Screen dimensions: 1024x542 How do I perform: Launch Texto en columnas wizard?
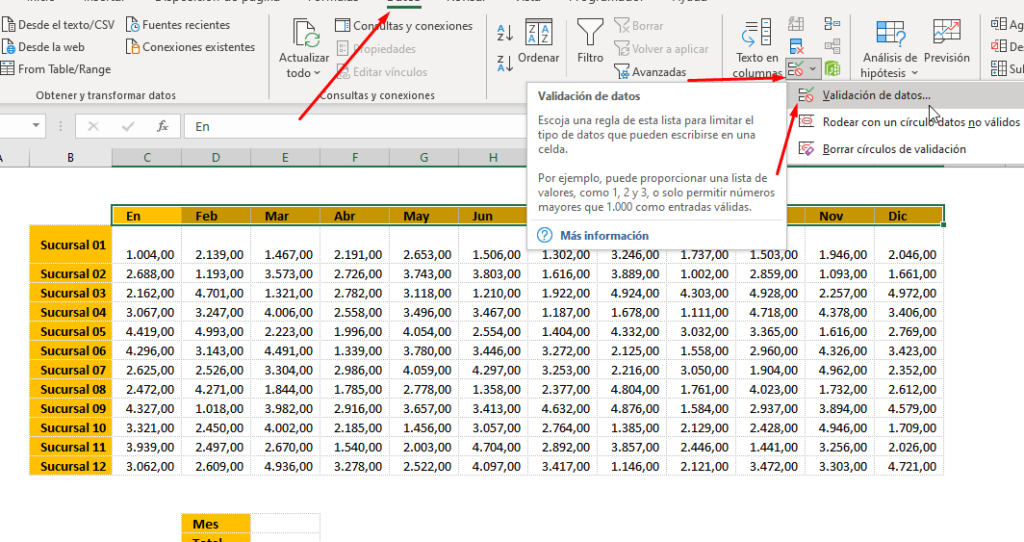[x=757, y=48]
